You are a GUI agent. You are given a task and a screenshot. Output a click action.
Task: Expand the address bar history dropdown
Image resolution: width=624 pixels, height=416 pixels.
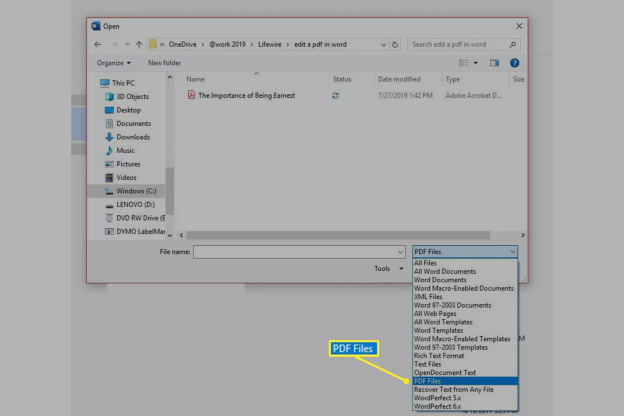[383, 45]
